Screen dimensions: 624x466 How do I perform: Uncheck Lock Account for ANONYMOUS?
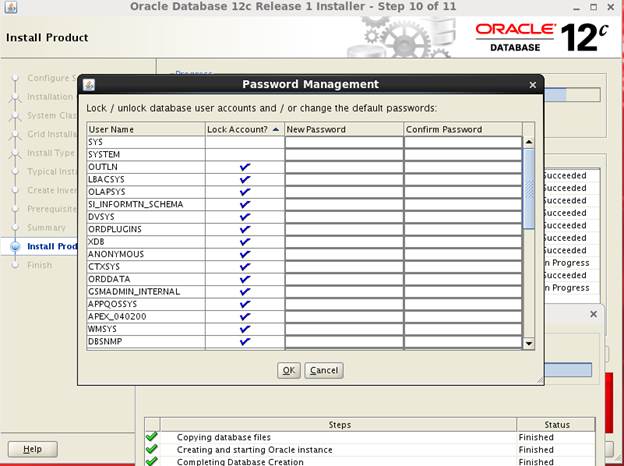click(x=245, y=254)
